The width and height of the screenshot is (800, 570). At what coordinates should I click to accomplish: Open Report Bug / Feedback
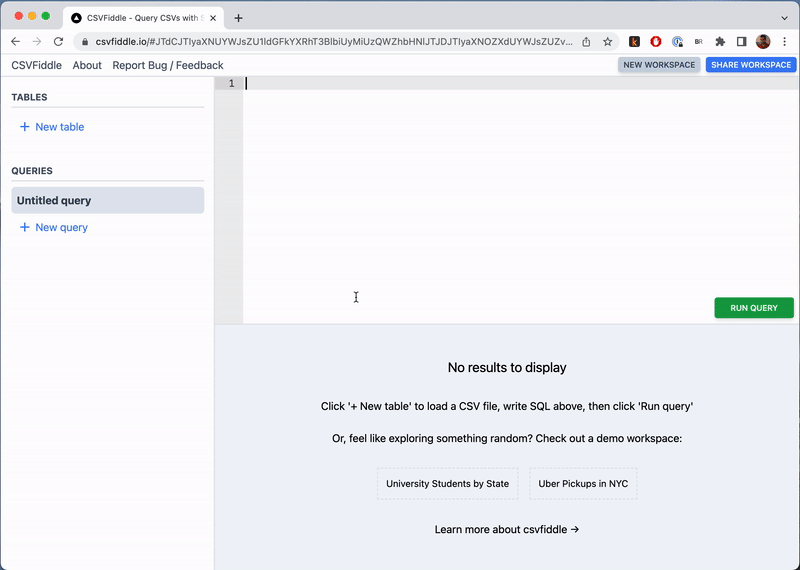click(x=167, y=65)
